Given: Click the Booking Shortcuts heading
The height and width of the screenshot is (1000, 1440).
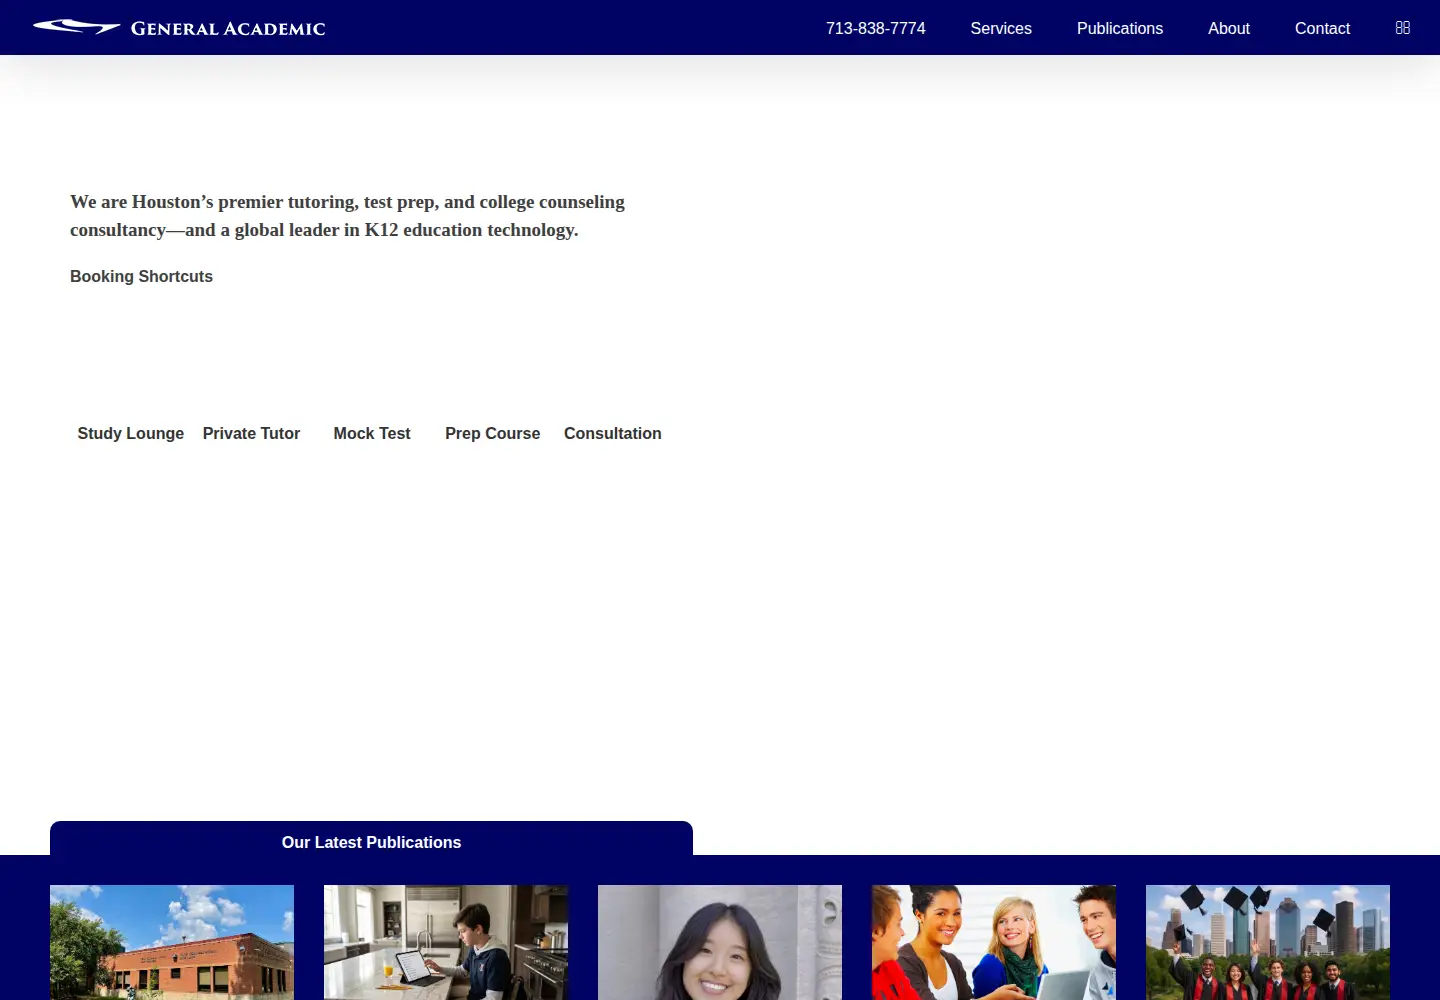Looking at the screenshot, I should pyautogui.click(x=141, y=276).
